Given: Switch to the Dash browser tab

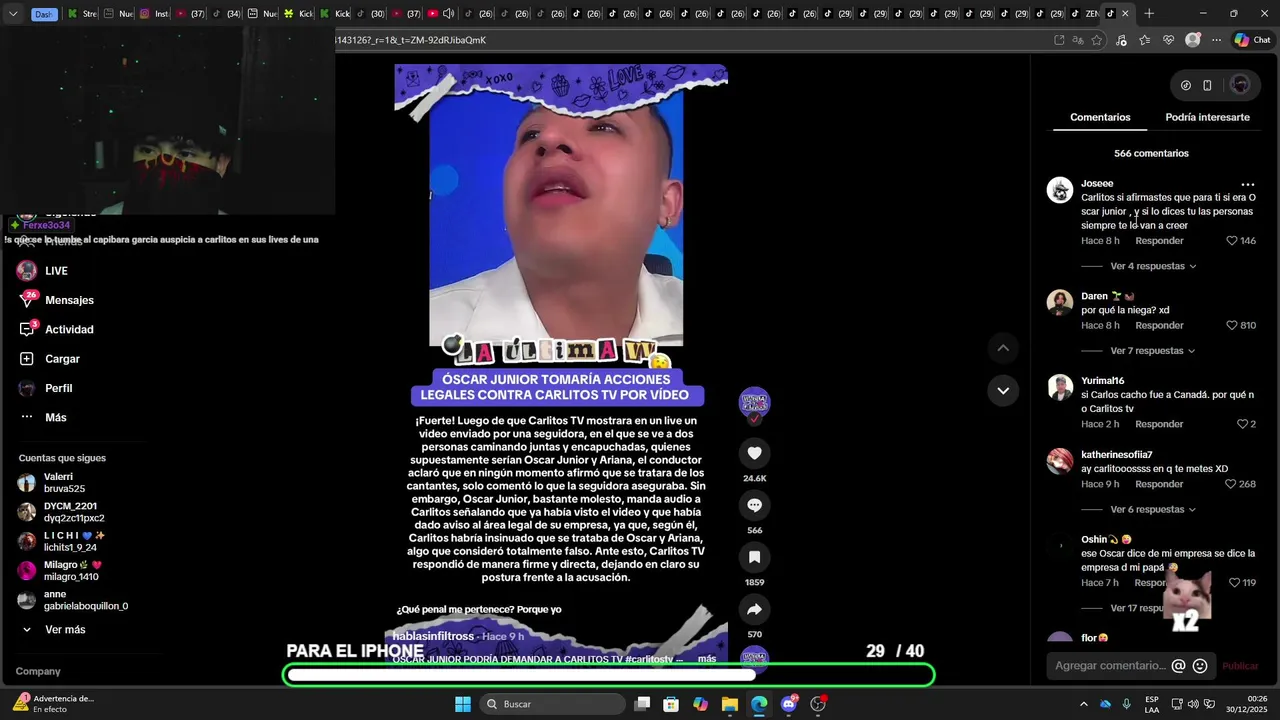Looking at the screenshot, I should [43, 14].
